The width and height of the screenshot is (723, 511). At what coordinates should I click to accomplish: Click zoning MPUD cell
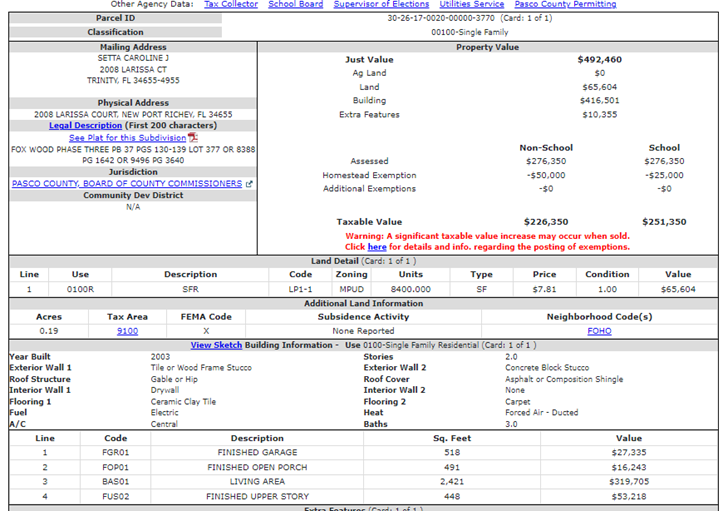coord(351,290)
